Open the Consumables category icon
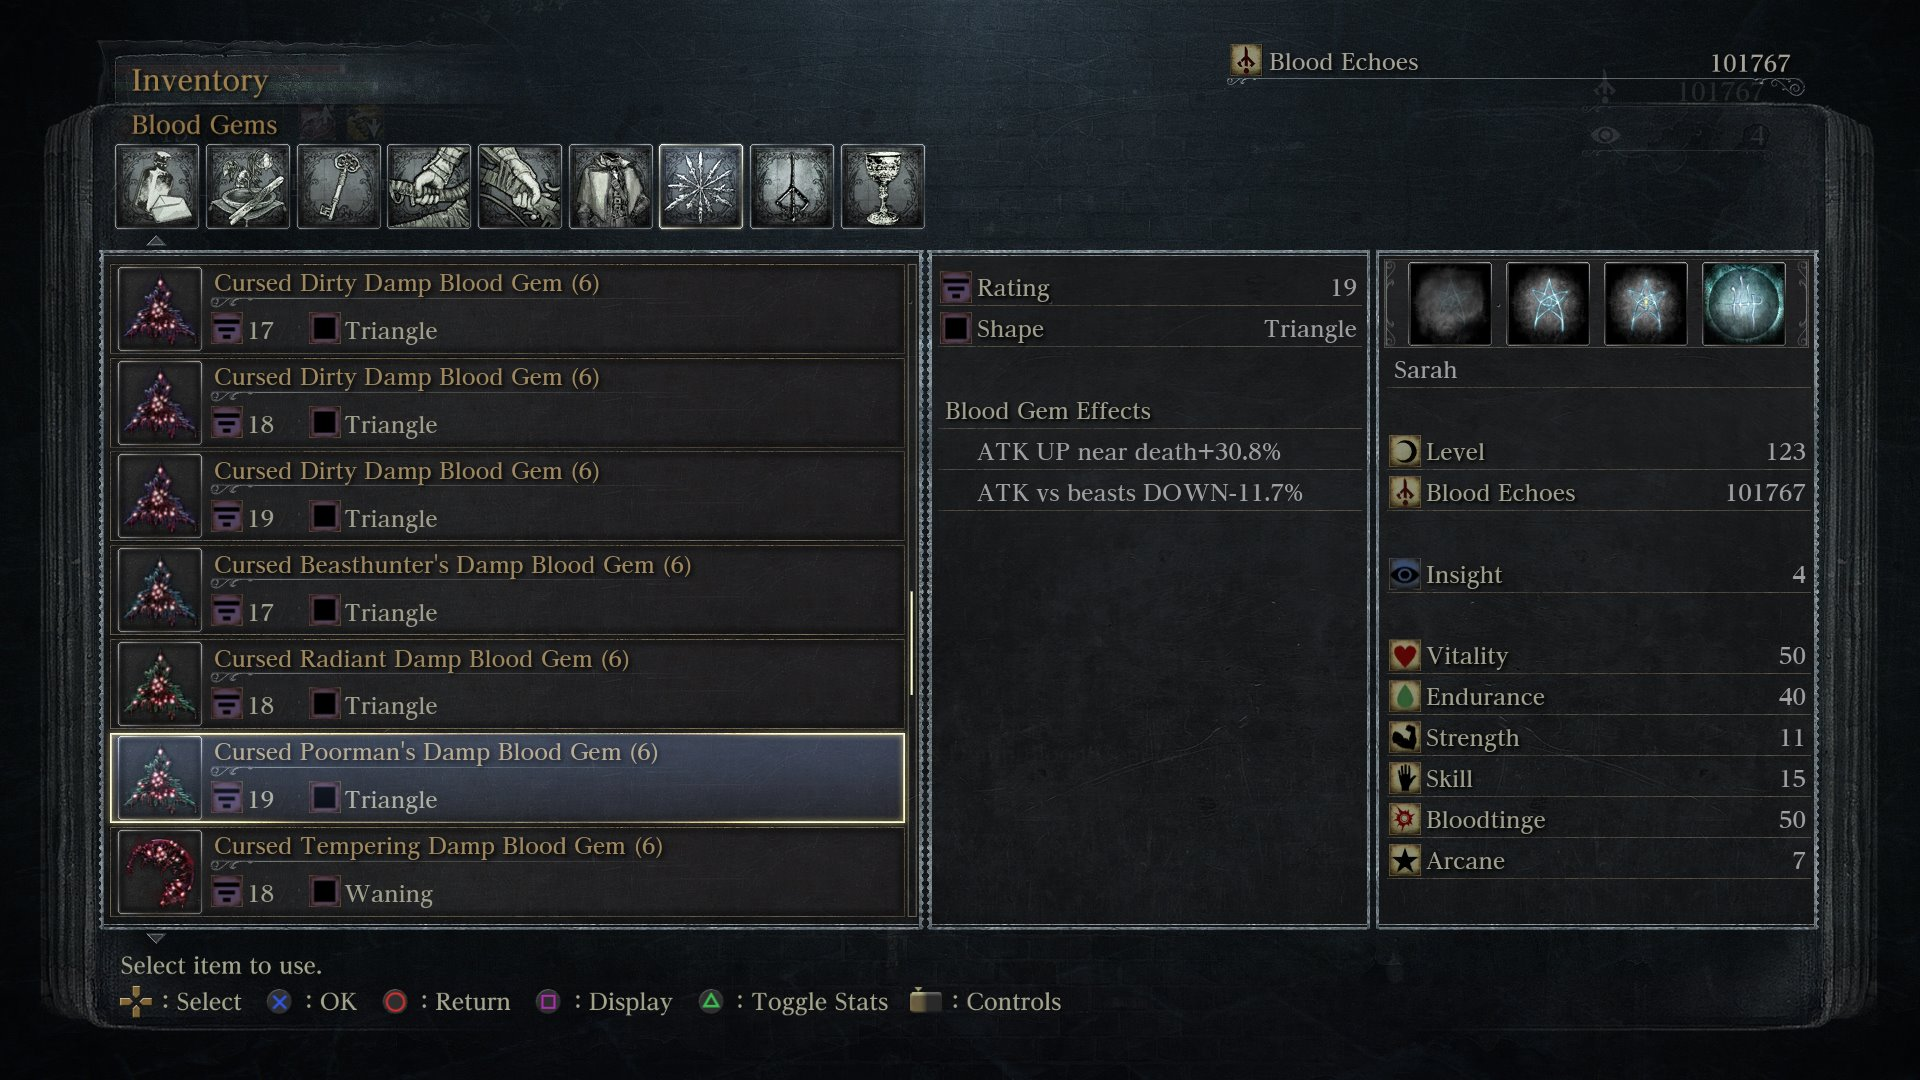 pyautogui.click(x=157, y=187)
